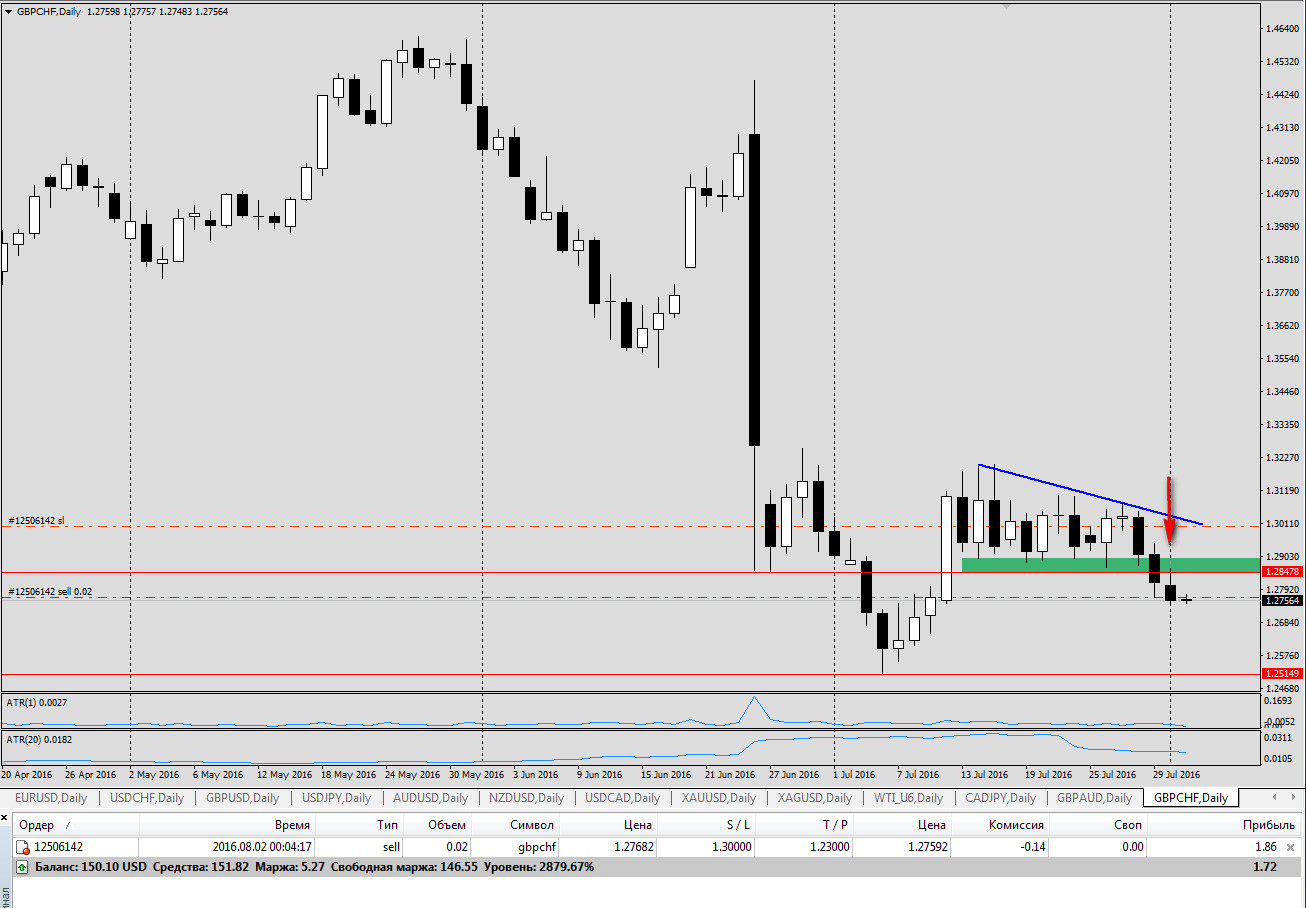The width and height of the screenshot is (1306, 908).
Task: Click the stop loss value 1.30000
Action: (x=731, y=847)
